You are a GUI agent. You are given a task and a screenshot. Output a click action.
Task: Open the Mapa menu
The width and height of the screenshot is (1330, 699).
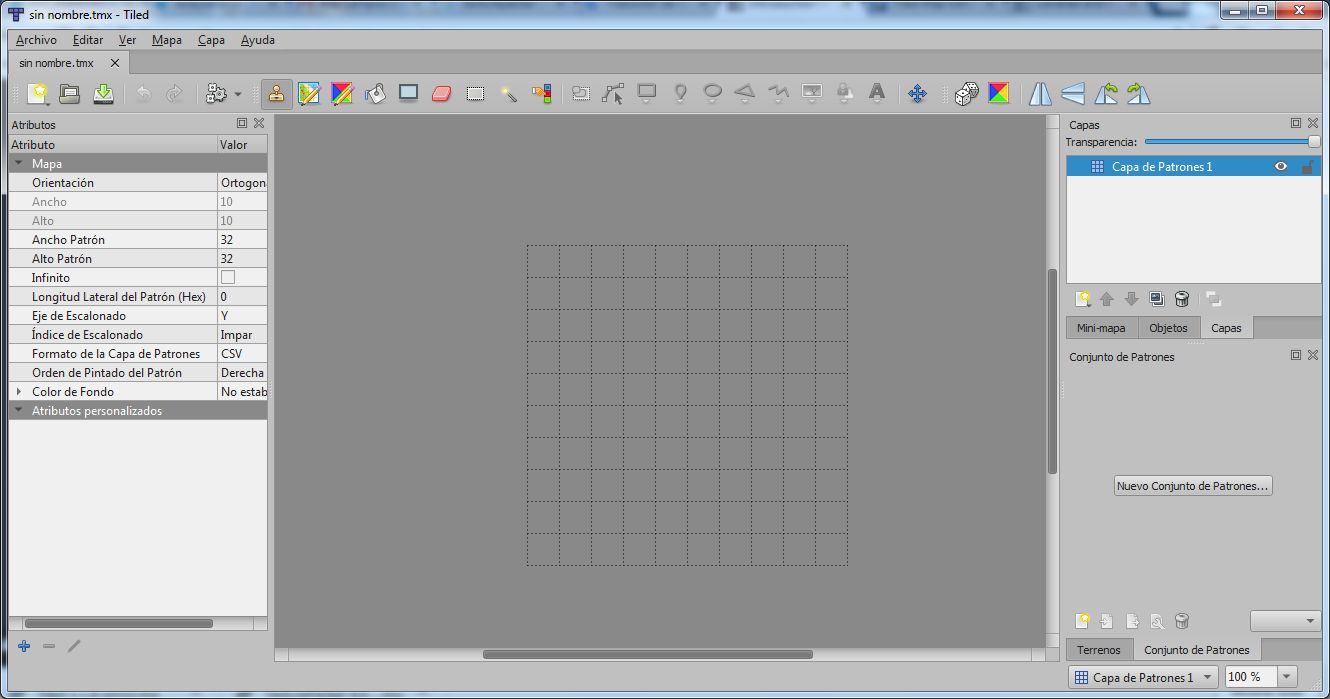click(166, 40)
